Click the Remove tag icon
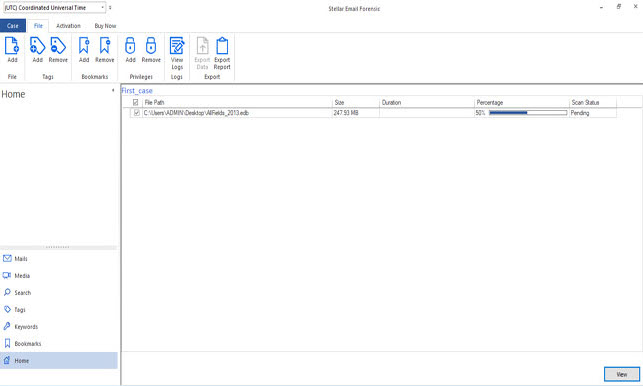 (58, 46)
